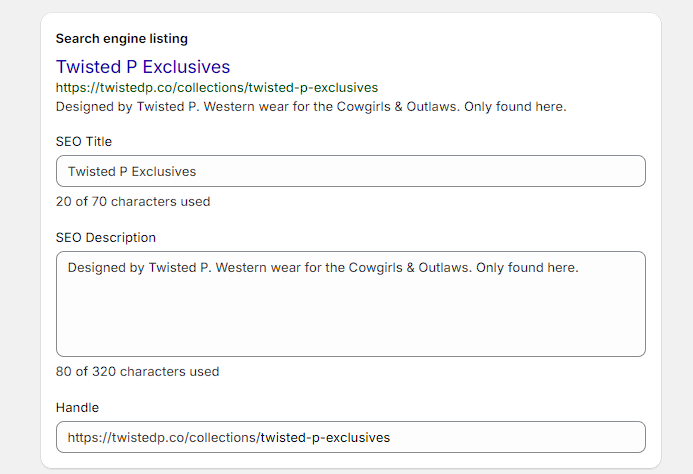Click the https://twistedp.co/collections/ prefix in Handle field
The image size is (693, 474).
click(163, 437)
